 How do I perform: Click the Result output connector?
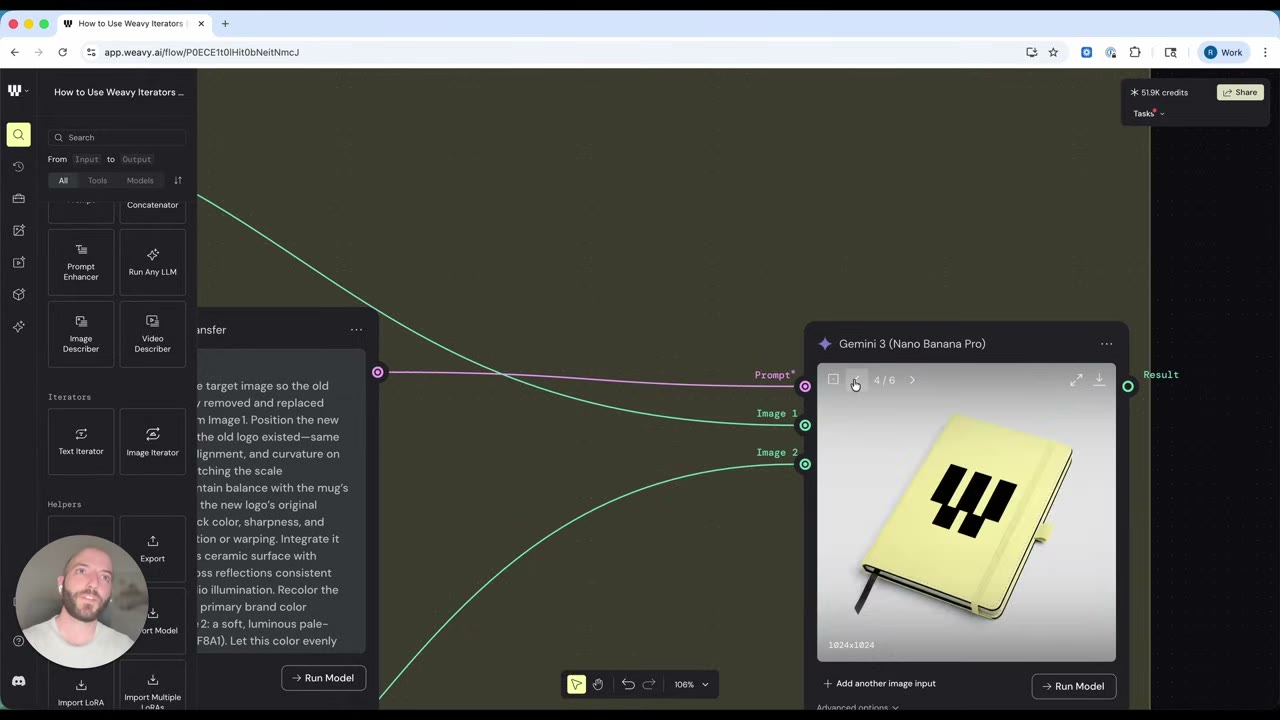point(1128,386)
